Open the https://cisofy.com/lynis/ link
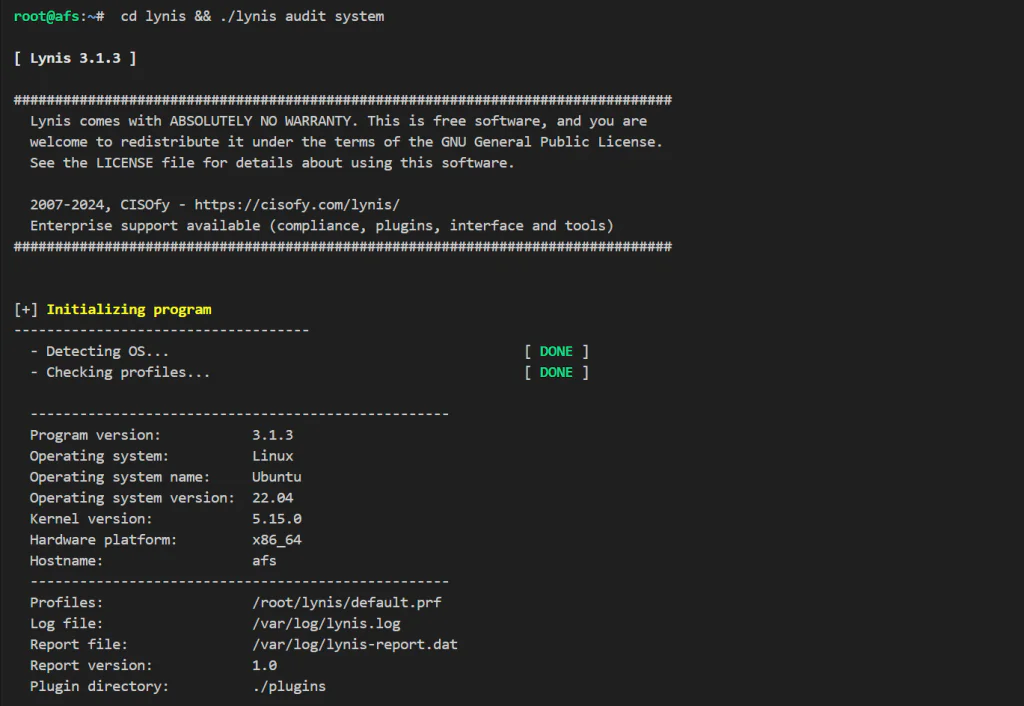The image size is (1024, 706). pyautogui.click(x=297, y=204)
